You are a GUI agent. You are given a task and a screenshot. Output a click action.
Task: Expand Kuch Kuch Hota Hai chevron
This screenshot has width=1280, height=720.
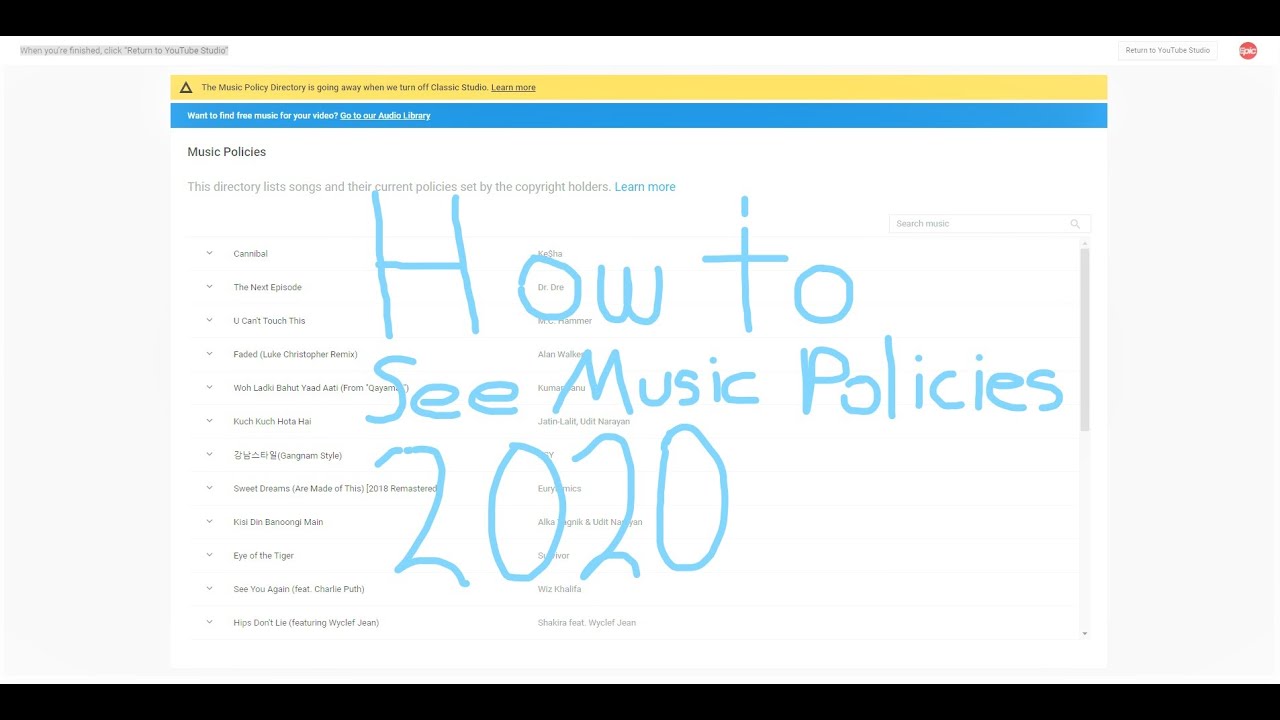click(209, 421)
